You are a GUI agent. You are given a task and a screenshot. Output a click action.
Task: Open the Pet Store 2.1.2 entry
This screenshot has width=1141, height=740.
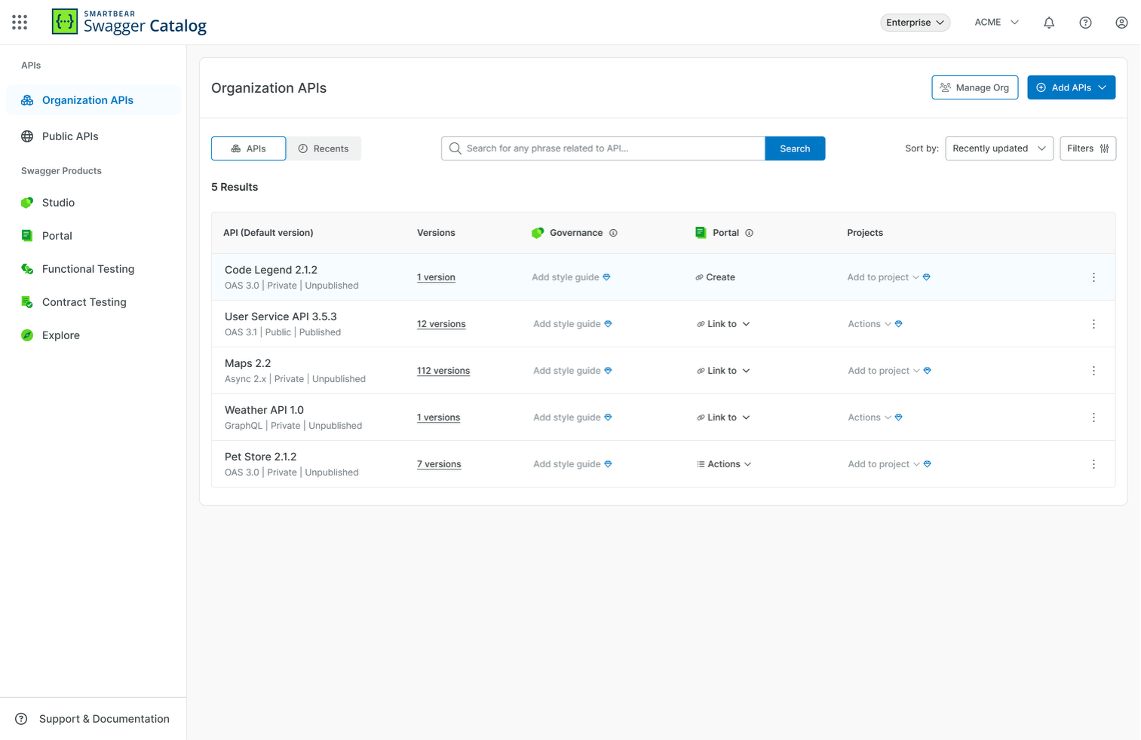pos(261,457)
